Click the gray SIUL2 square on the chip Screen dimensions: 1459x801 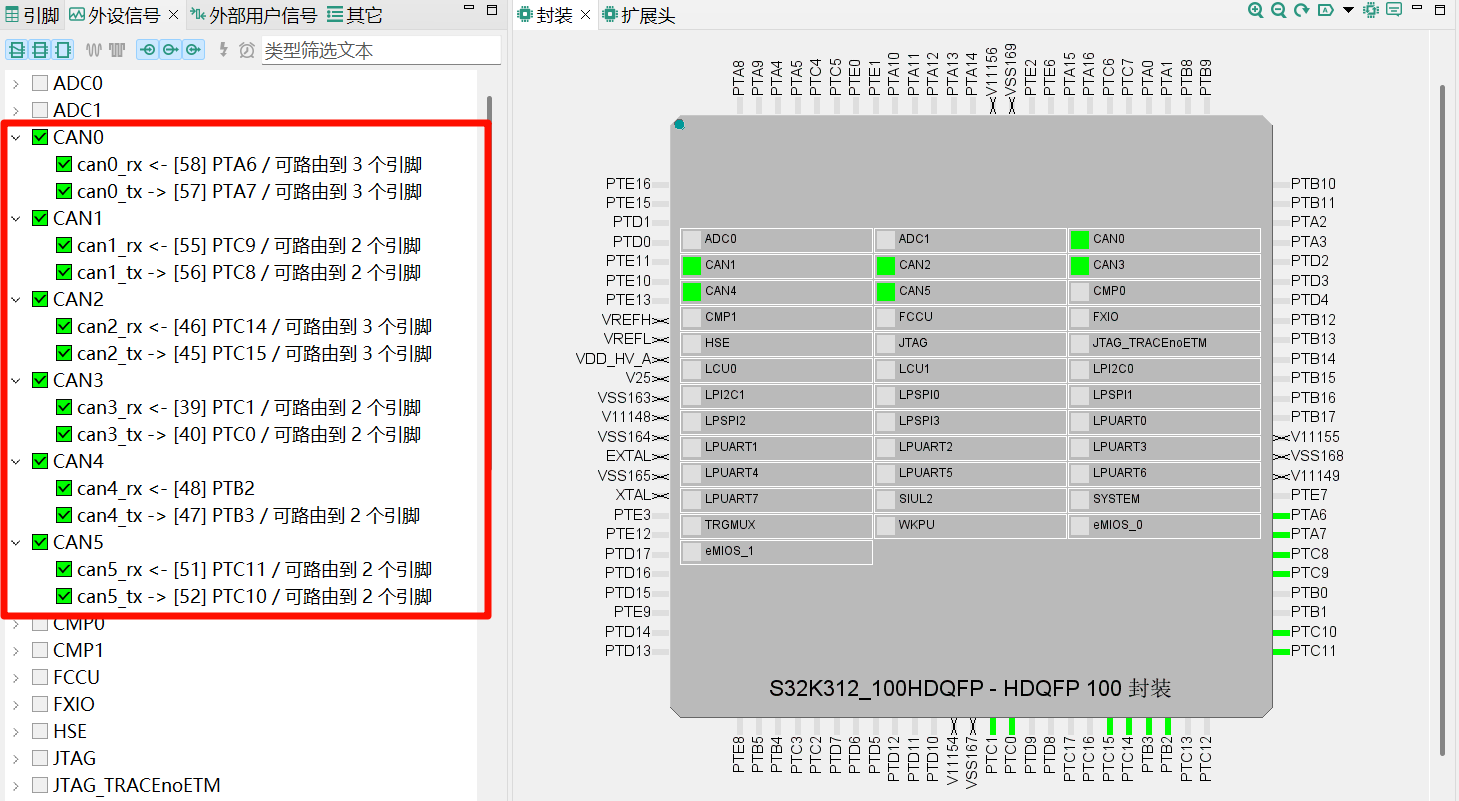(885, 500)
